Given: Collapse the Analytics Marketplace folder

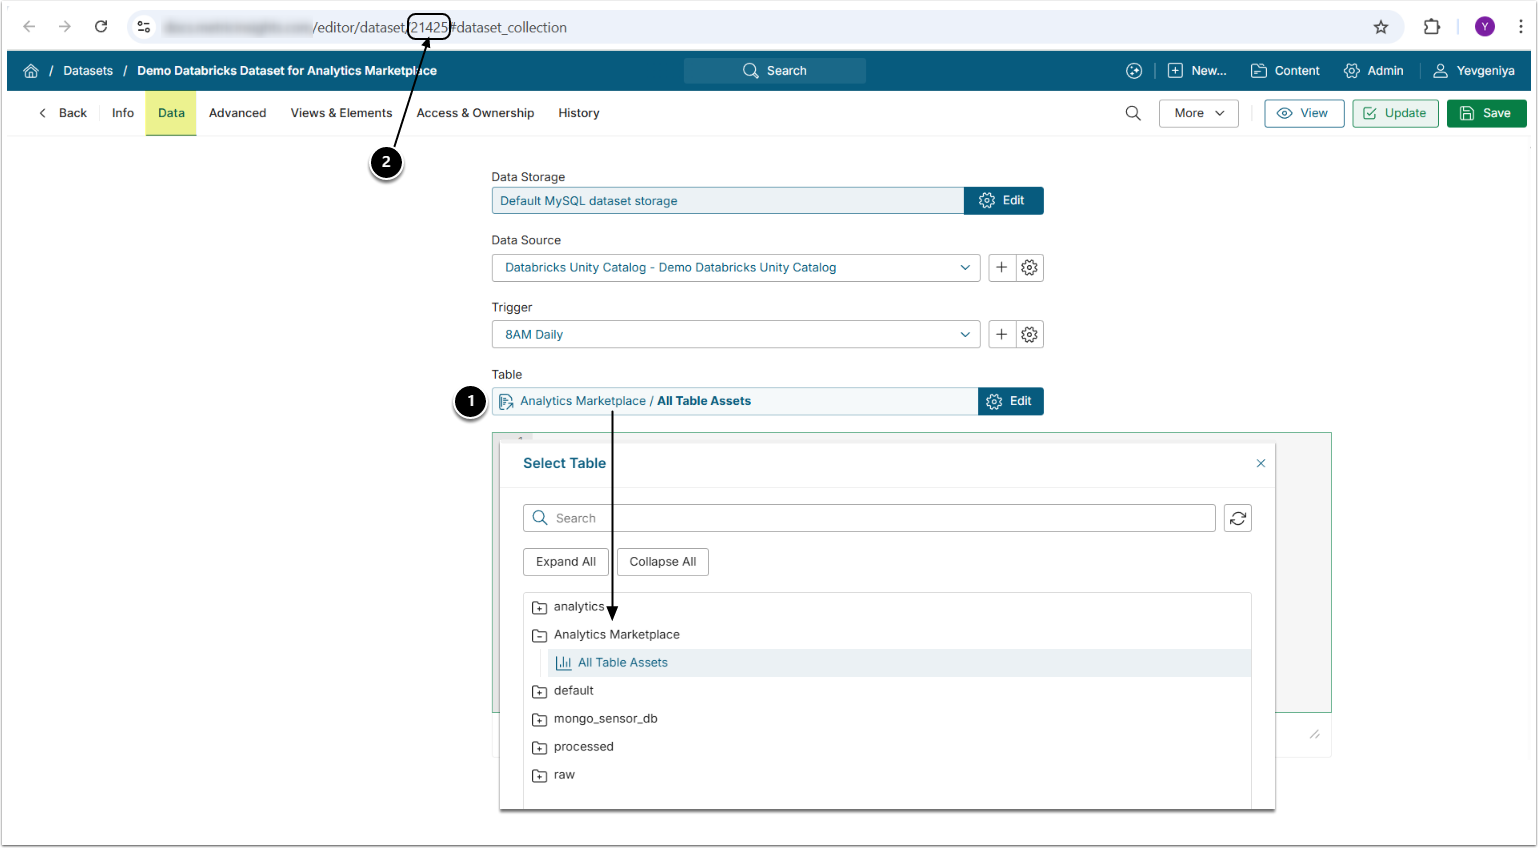Looking at the screenshot, I should tap(540, 635).
